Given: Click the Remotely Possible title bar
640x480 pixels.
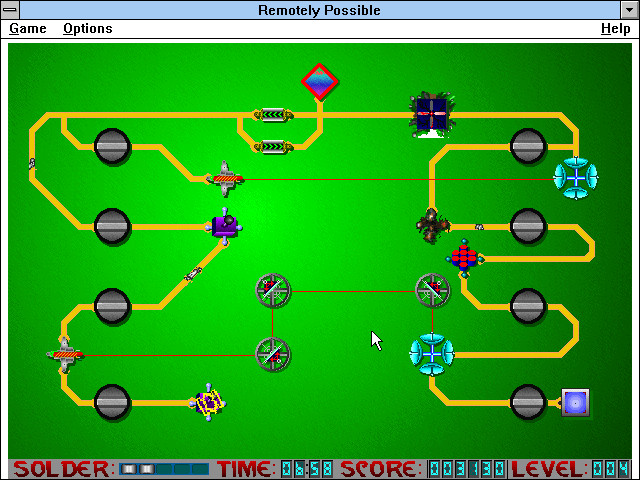Looking at the screenshot, I should [x=320, y=10].
